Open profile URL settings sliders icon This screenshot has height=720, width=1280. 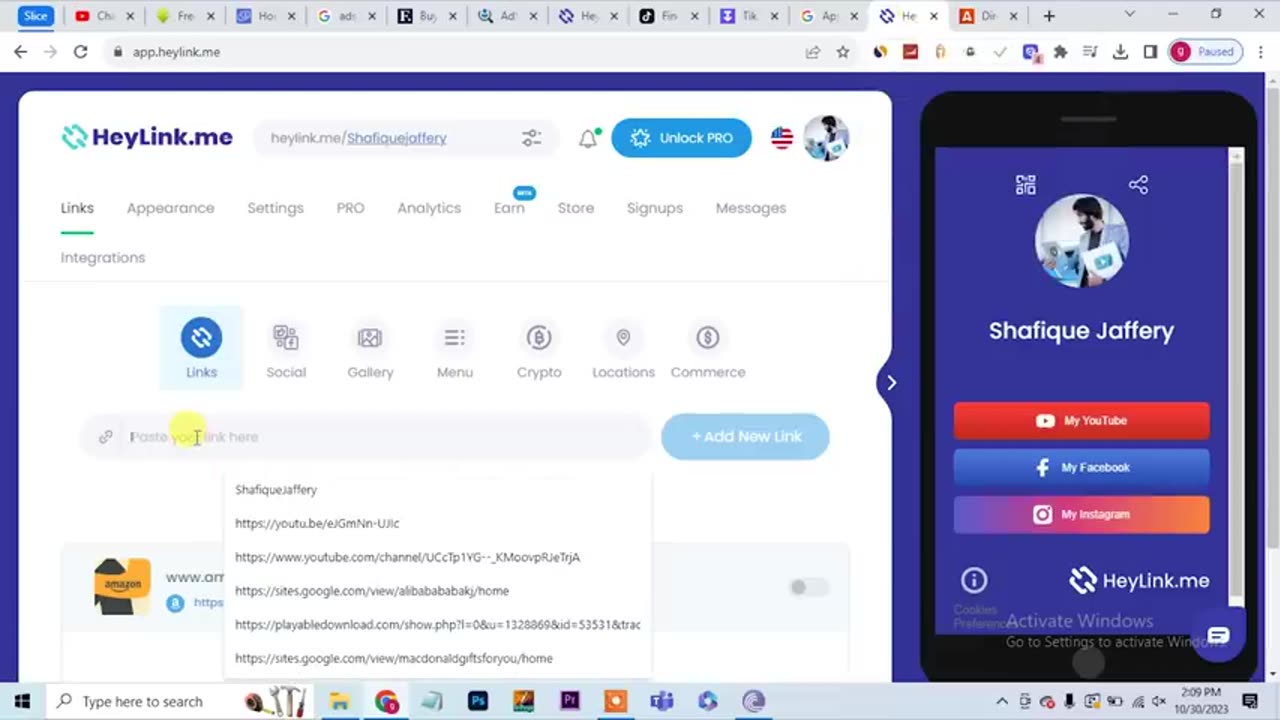[531, 138]
